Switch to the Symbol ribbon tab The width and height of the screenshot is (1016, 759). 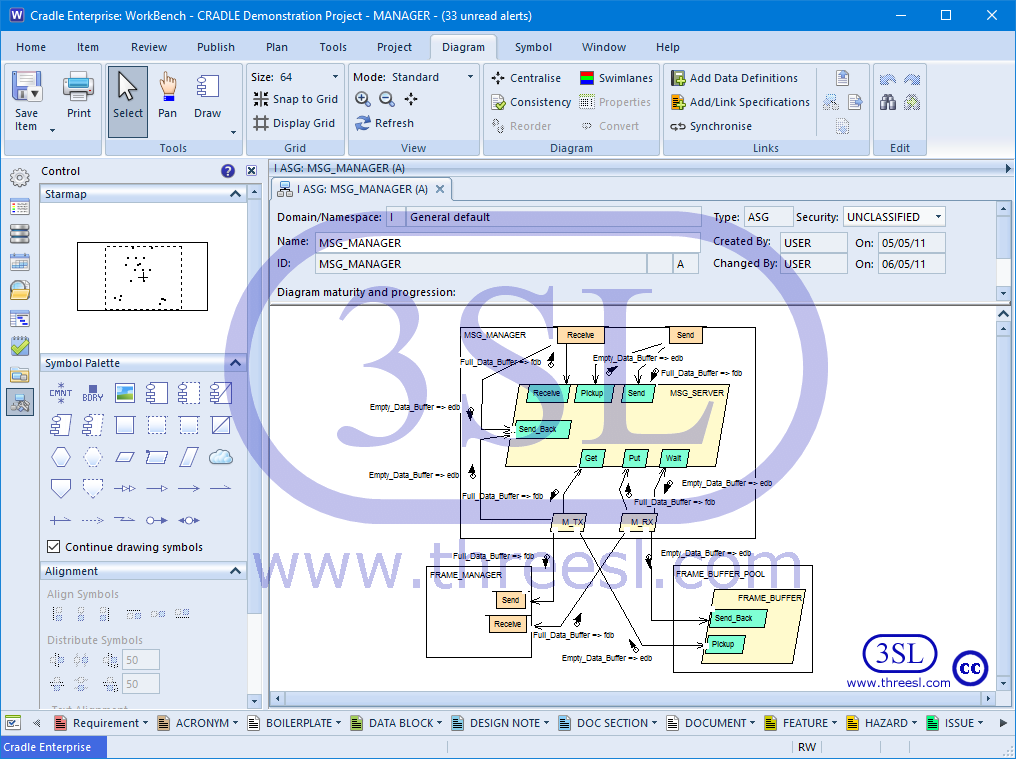[x=533, y=47]
